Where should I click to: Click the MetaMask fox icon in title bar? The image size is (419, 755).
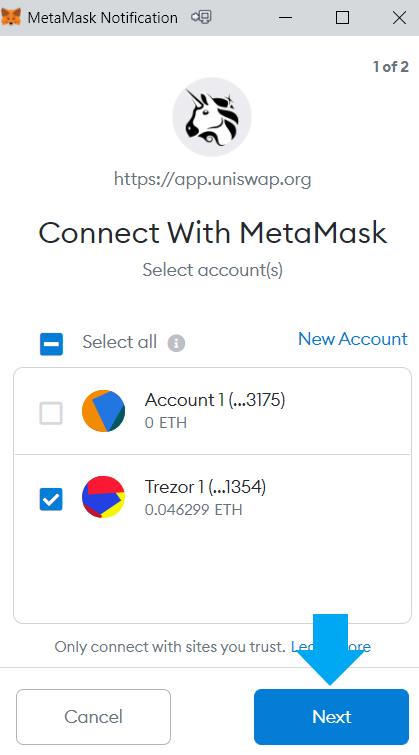click(11, 17)
